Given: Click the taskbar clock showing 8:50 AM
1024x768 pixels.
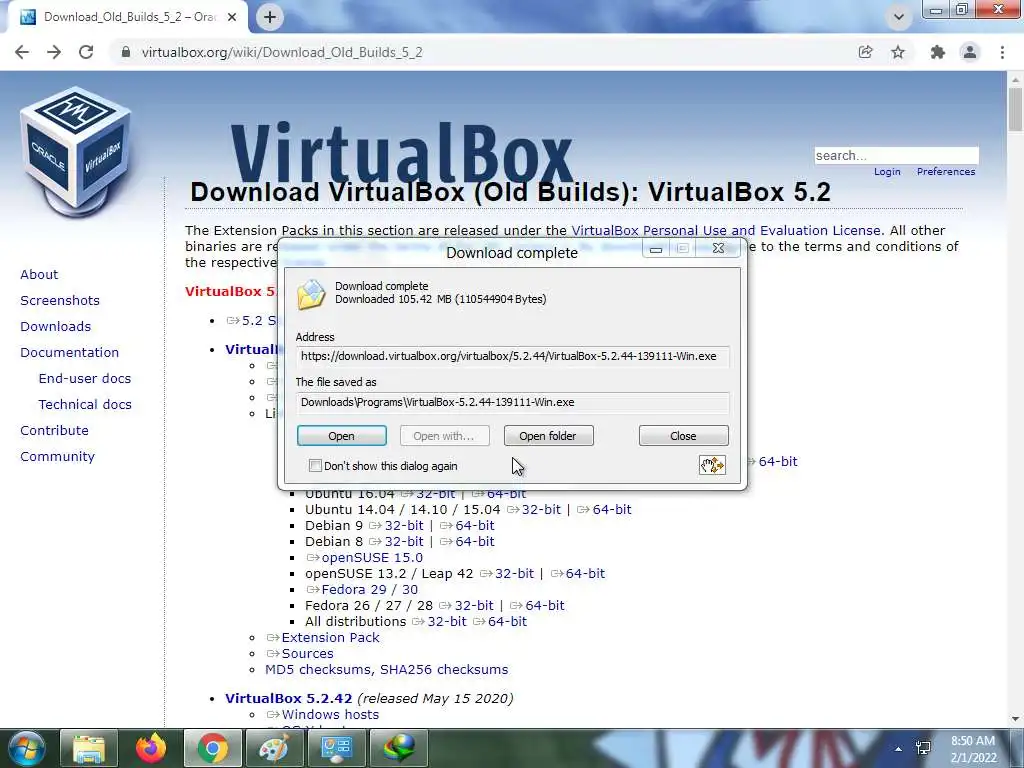Looking at the screenshot, I should click(973, 749).
